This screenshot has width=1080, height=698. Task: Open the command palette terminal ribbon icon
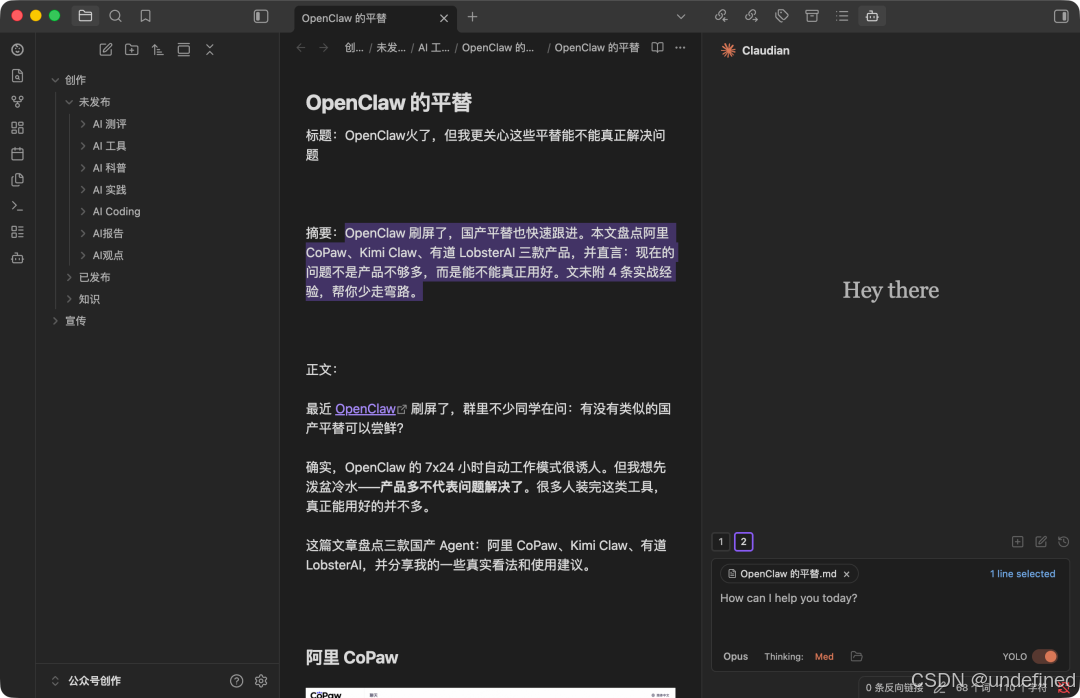pyautogui.click(x=18, y=206)
